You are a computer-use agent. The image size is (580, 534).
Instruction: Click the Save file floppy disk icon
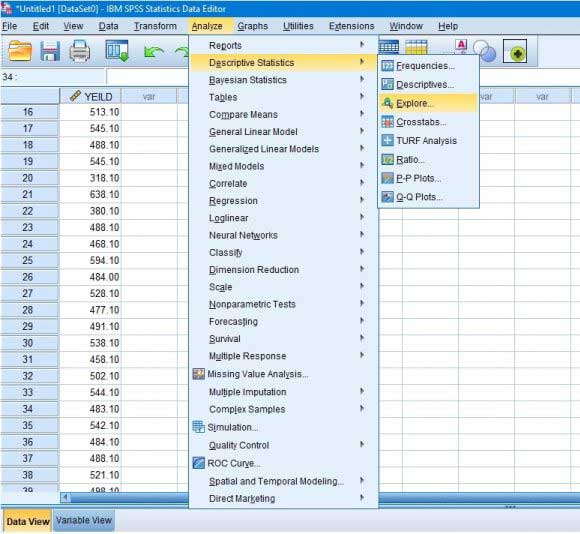[50, 51]
